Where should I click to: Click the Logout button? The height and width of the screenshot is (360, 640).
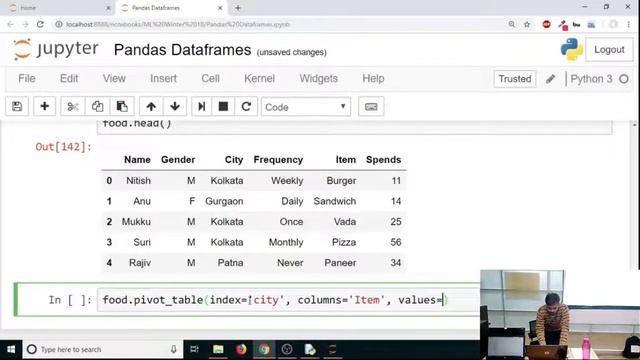coord(609,50)
